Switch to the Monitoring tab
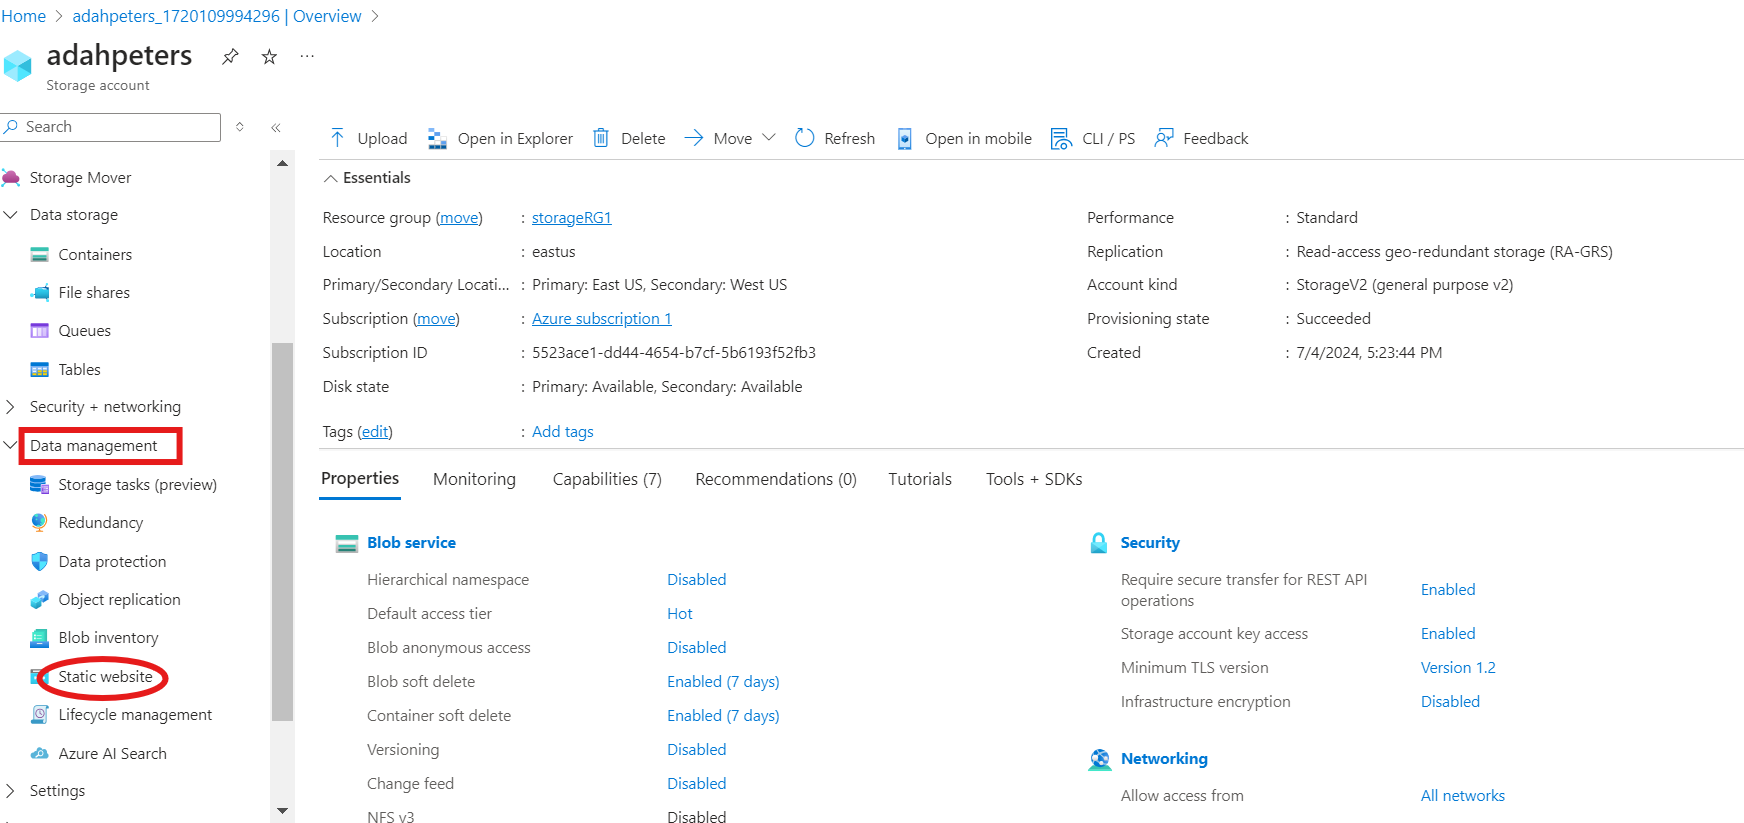 point(474,480)
